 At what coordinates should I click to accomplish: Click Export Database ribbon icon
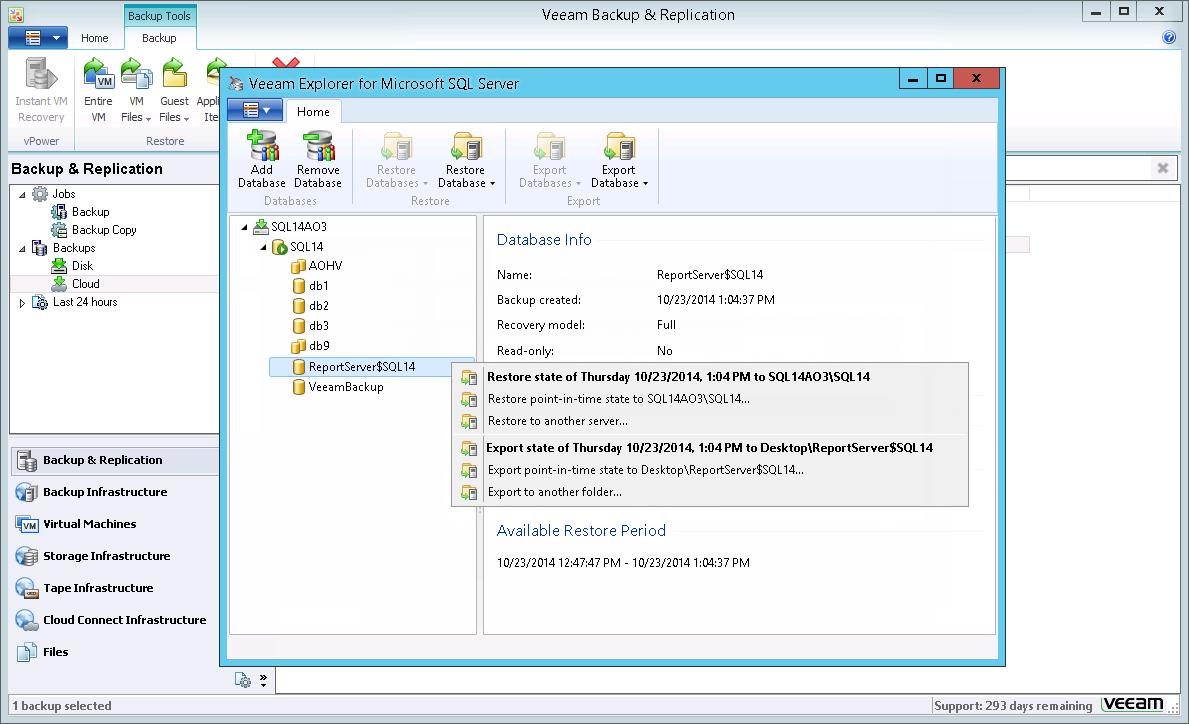(x=619, y=147)
